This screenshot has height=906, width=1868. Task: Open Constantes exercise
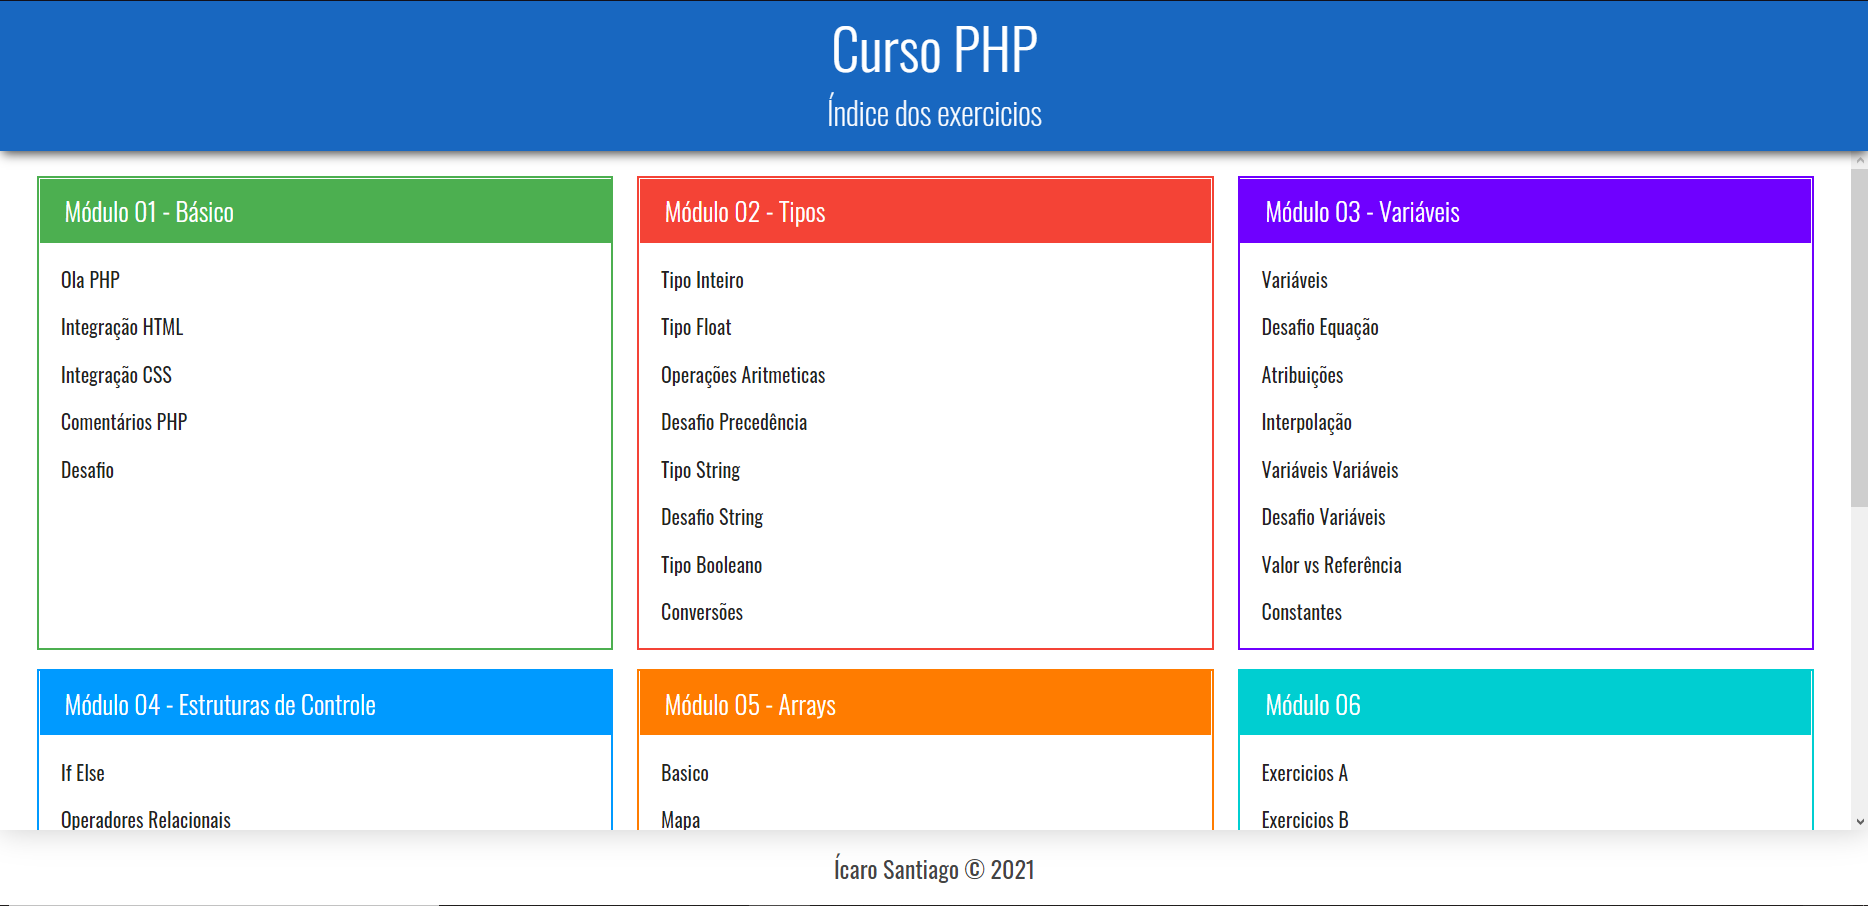pyautogui.click(x=1301, y=612)
